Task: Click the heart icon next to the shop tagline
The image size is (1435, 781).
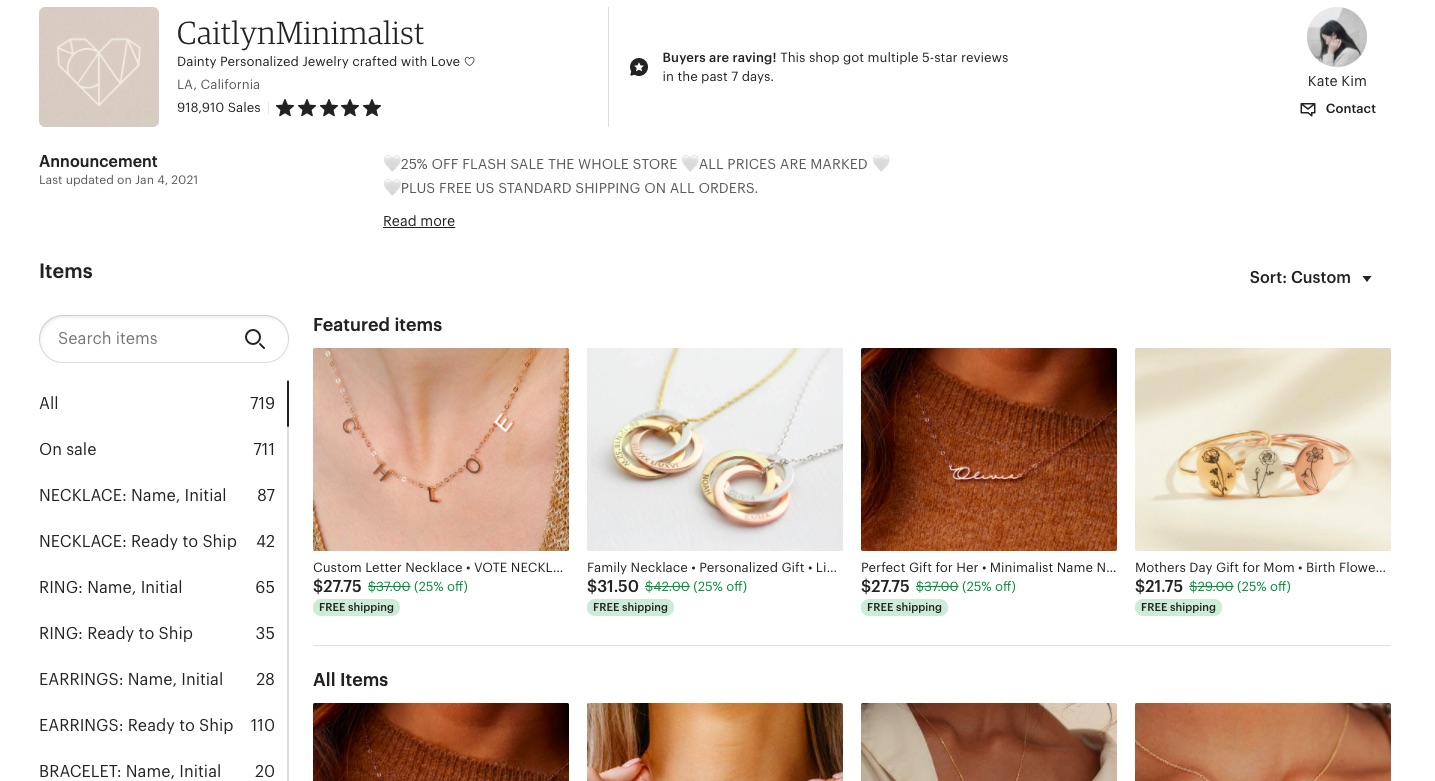Action: (x=469, y=61)
